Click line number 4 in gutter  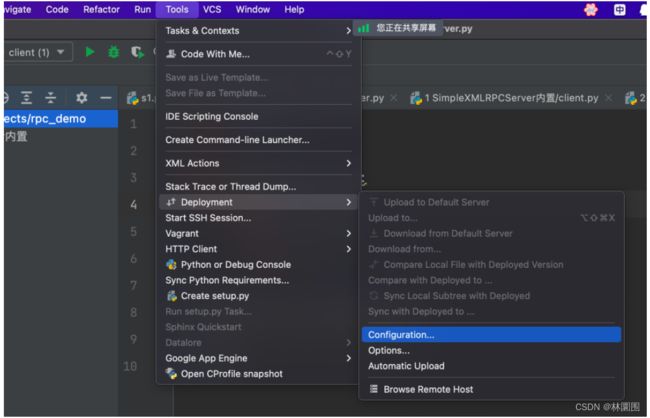point(133,204)
